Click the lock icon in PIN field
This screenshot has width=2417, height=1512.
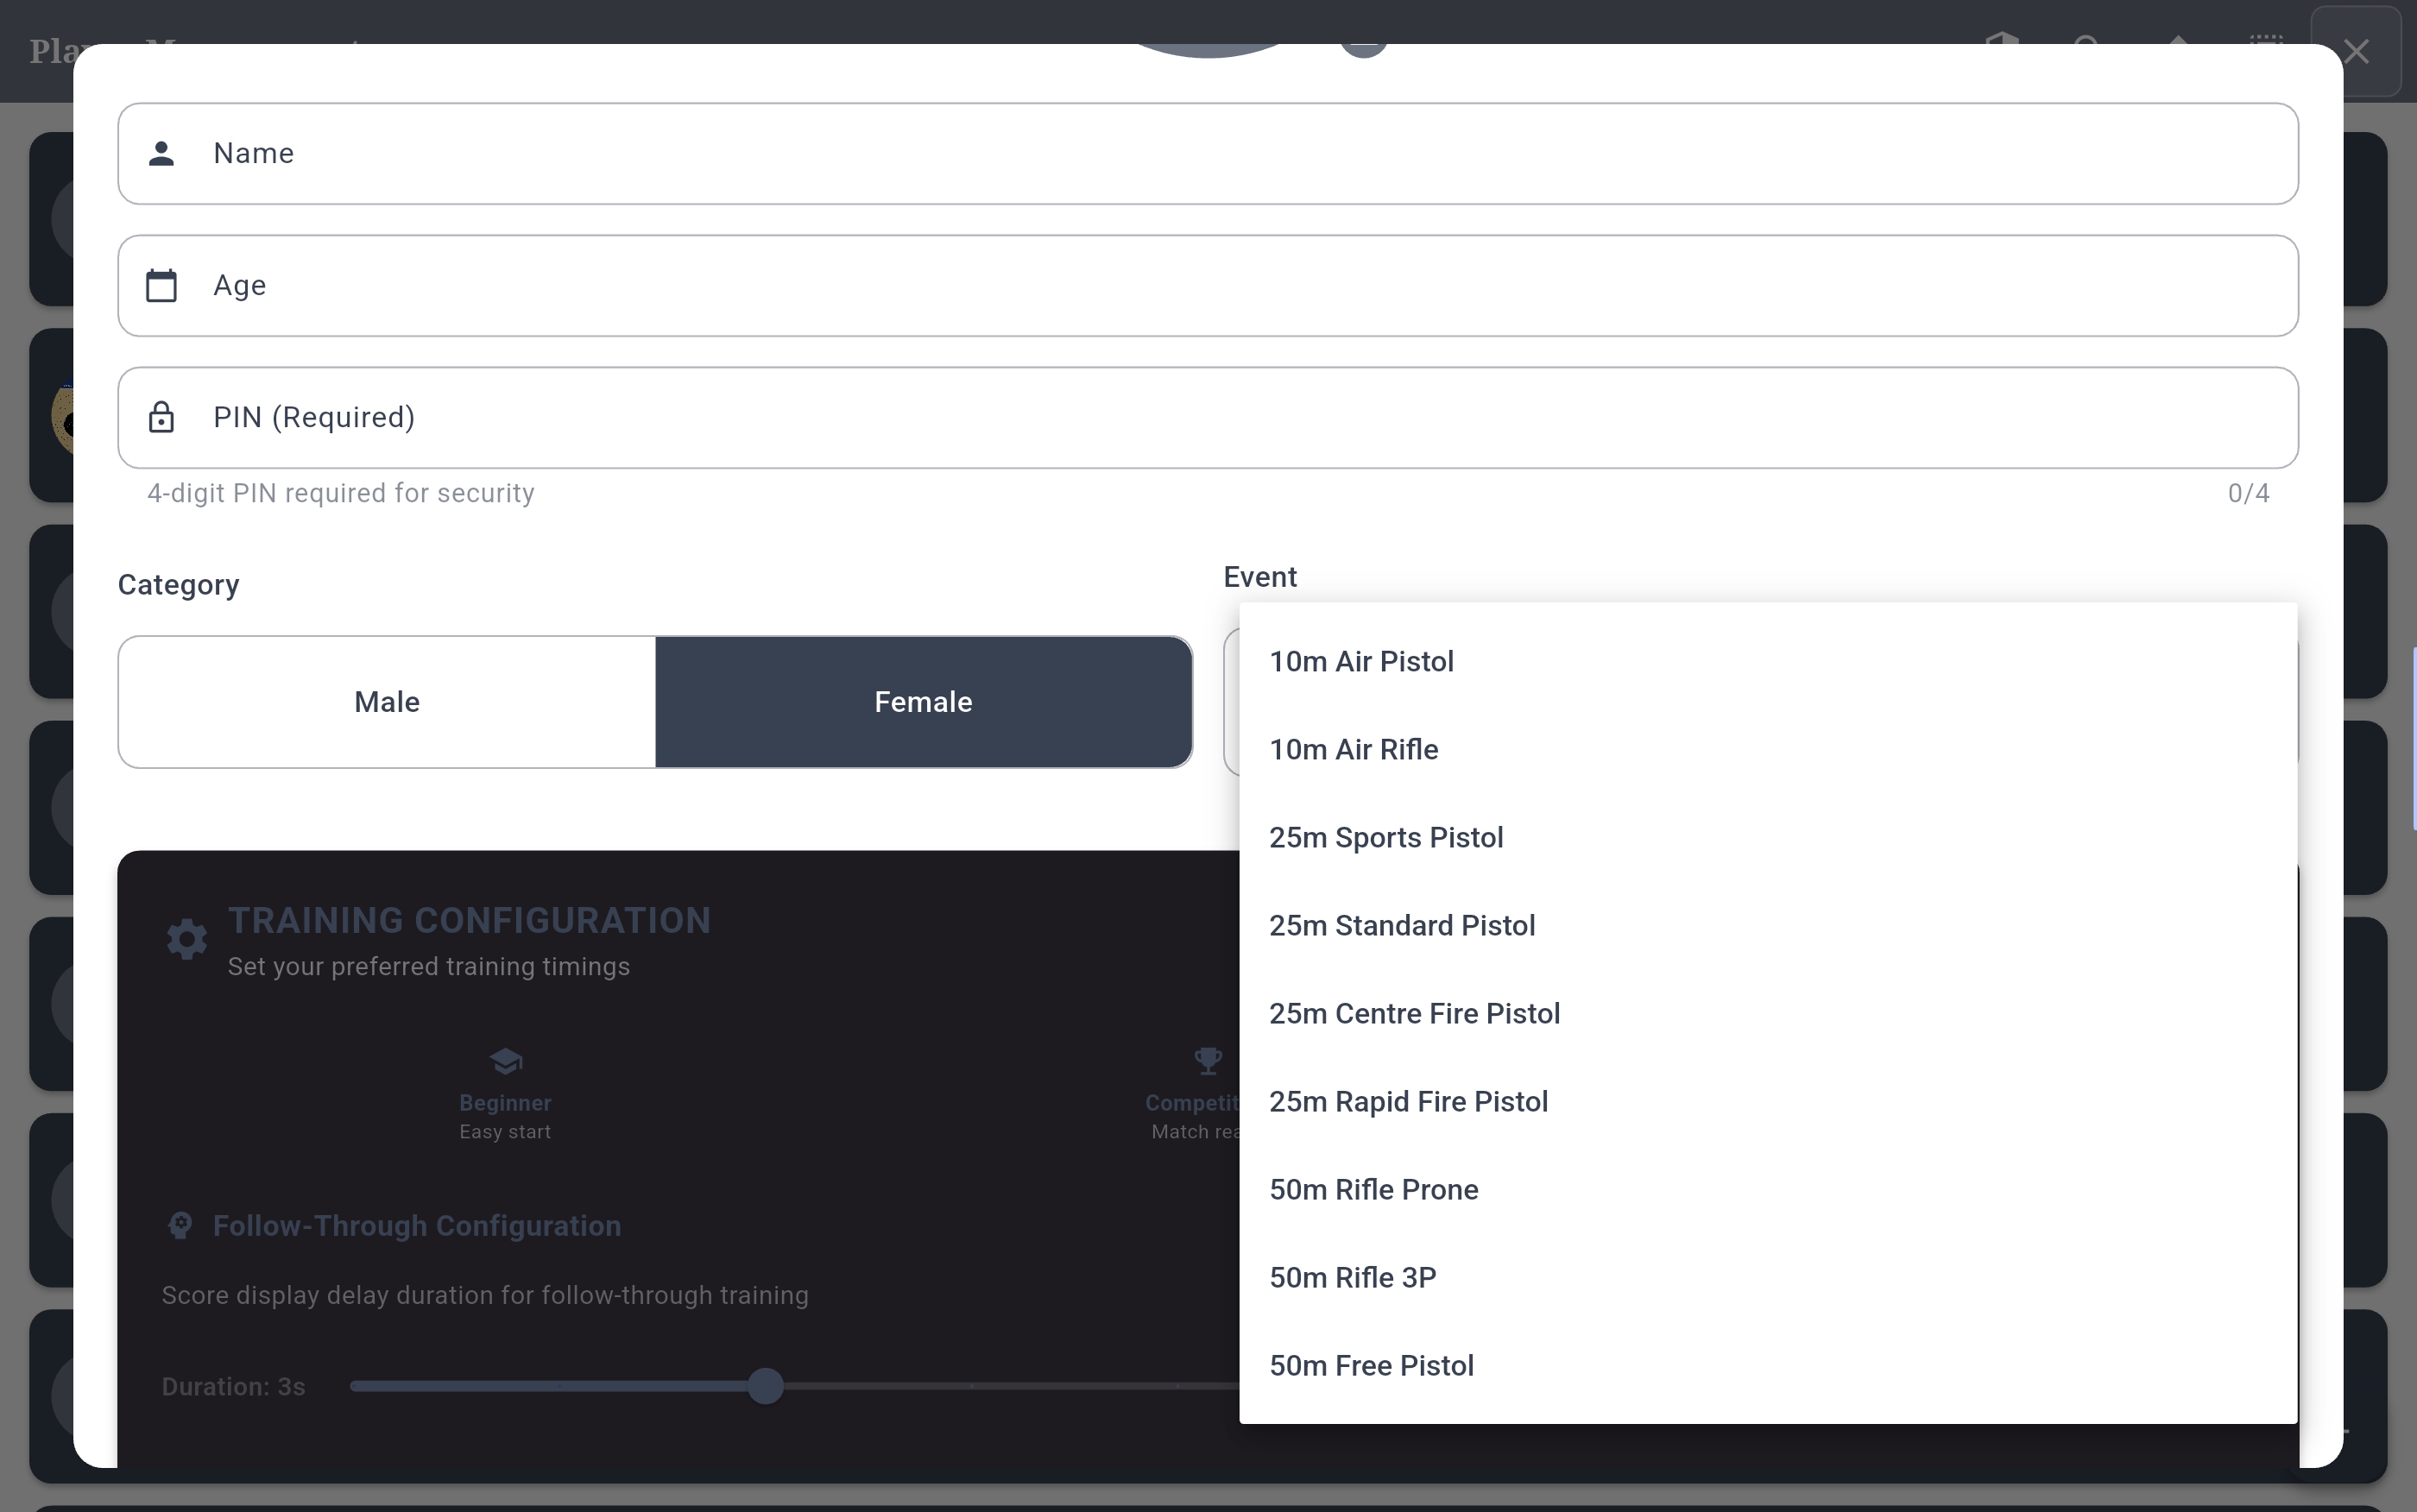pyautogui.click(x=161, y=417)
